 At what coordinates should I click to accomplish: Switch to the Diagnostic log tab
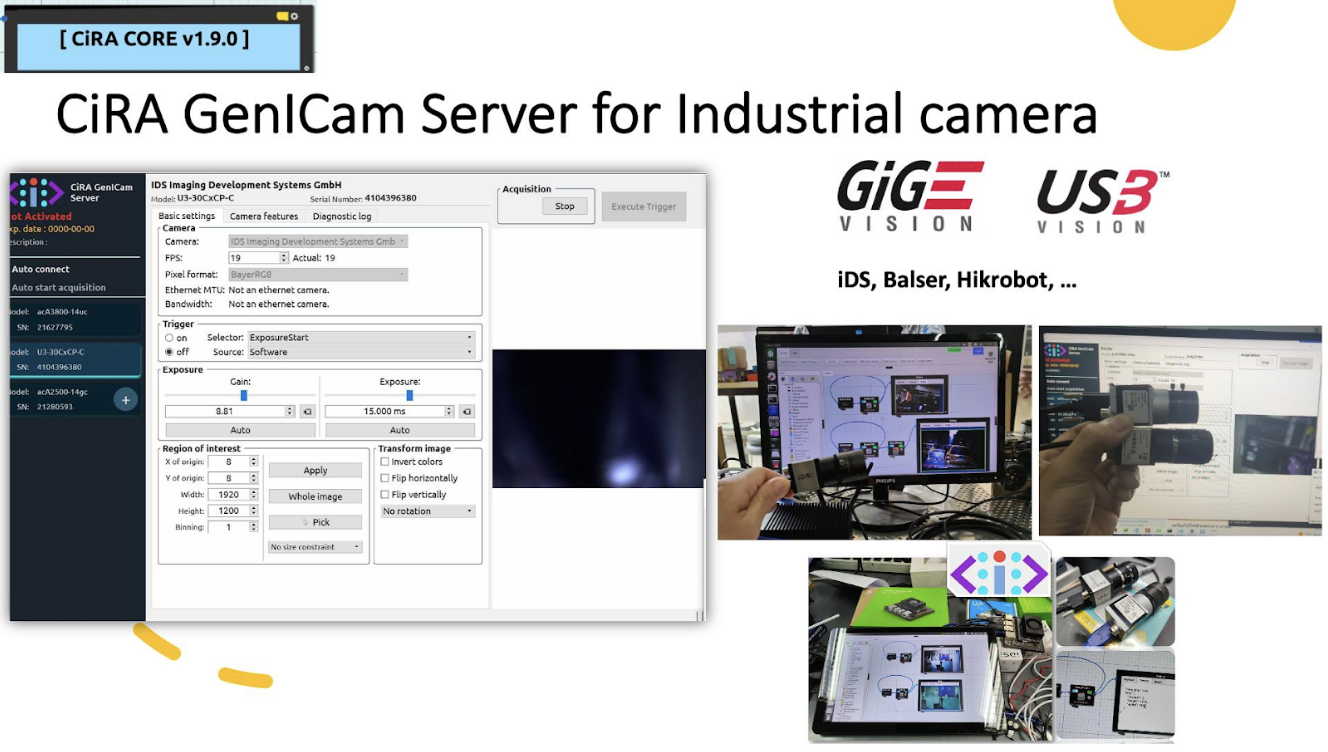[x=342, y=216]
